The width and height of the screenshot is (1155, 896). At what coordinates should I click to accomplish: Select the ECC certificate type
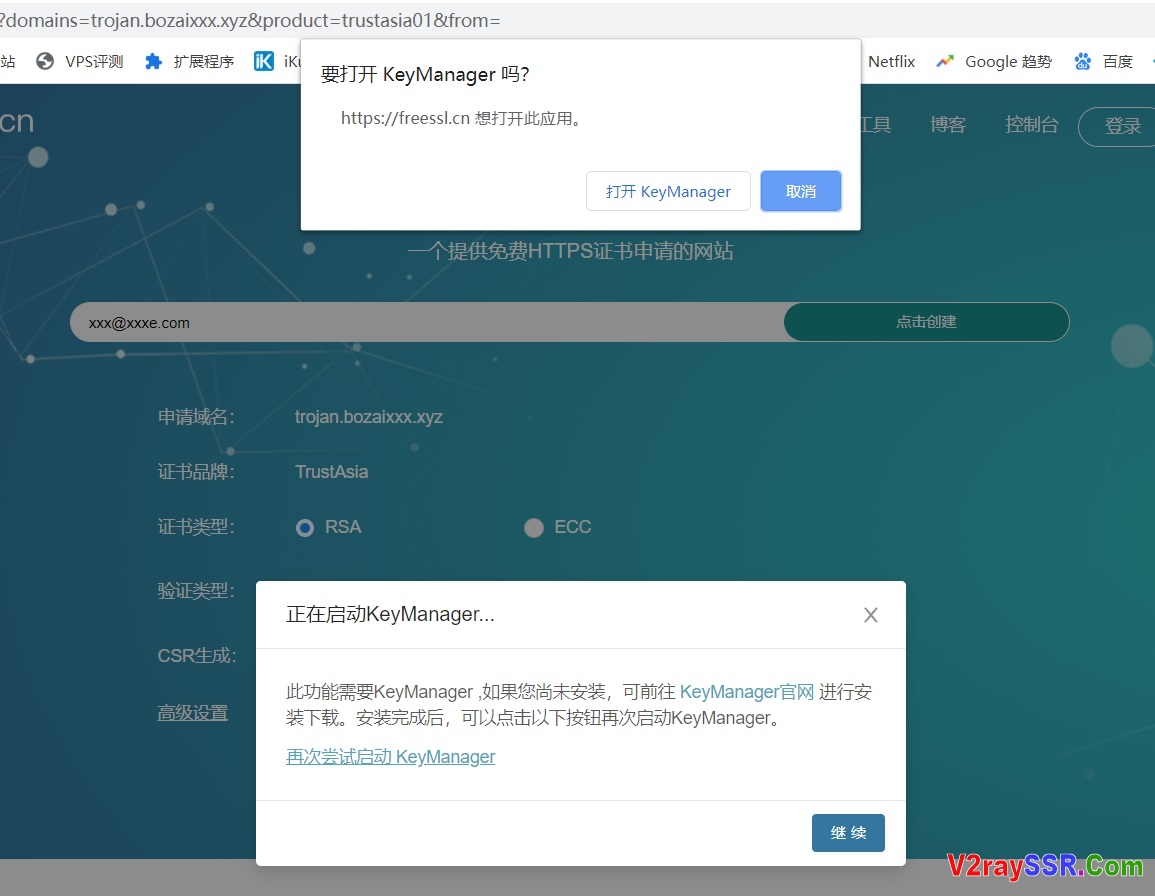pyautogui.click(x=534, y=527)
